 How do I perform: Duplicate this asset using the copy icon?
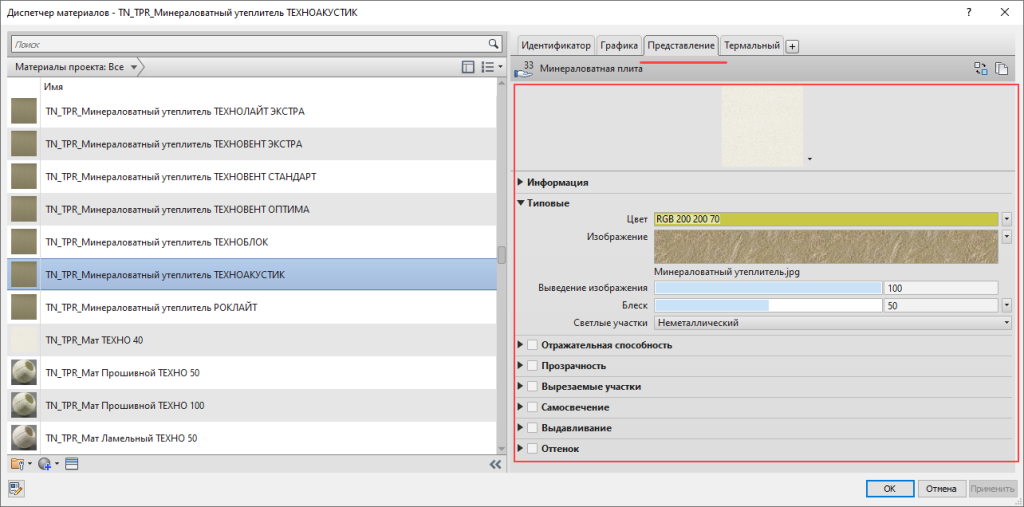coord(1001,68)
